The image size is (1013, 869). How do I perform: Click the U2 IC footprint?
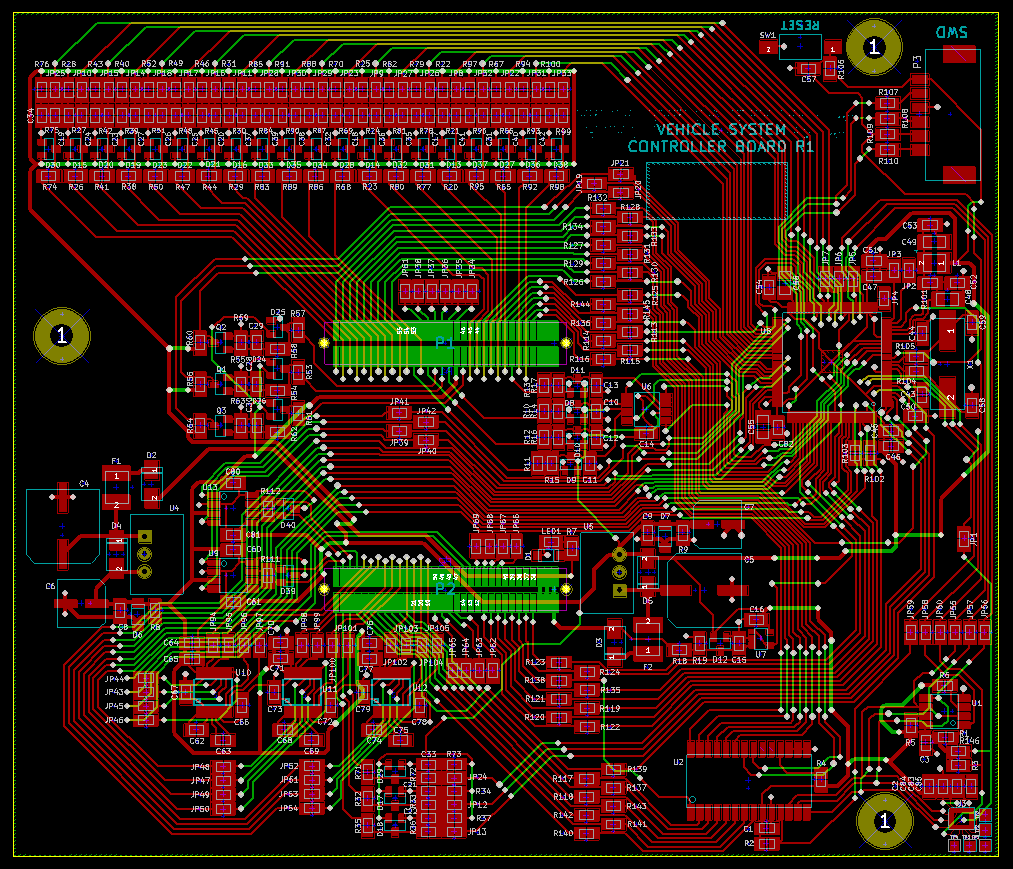[x=748, y=773]
